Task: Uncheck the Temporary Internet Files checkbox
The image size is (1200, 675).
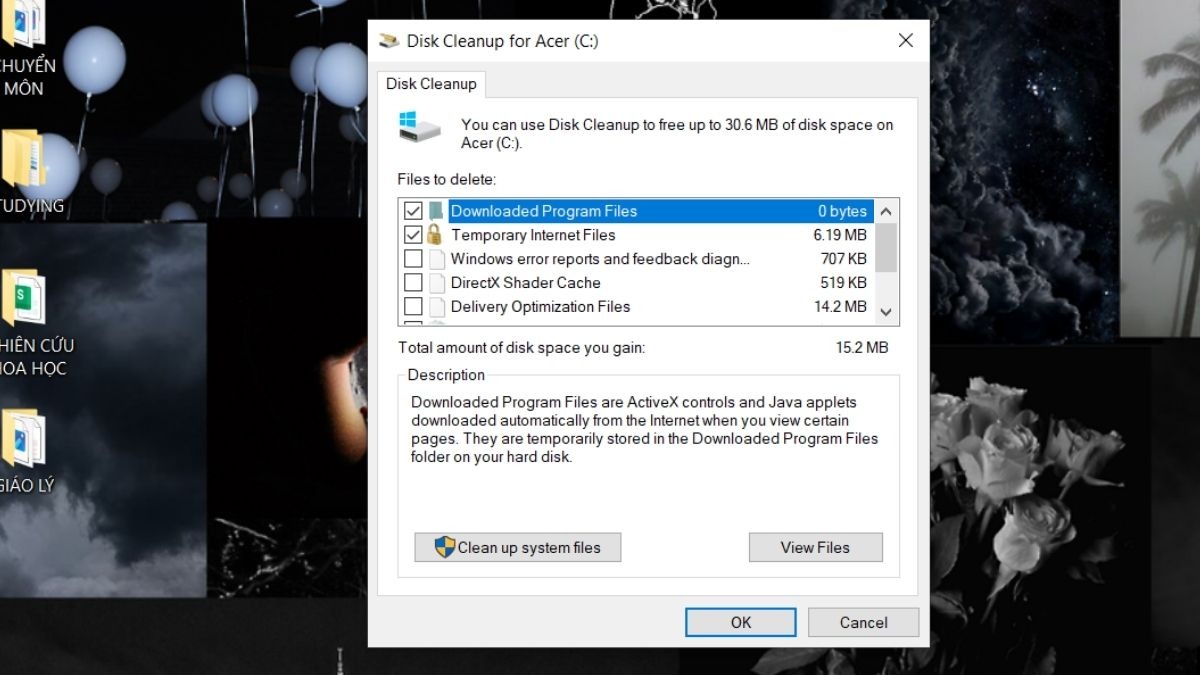Action: pyautogui.click(x=413, y=235)
